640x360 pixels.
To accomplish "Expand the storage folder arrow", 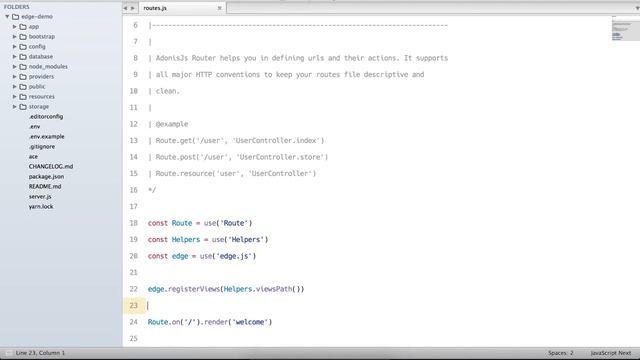I will click(x=15, y=107).
